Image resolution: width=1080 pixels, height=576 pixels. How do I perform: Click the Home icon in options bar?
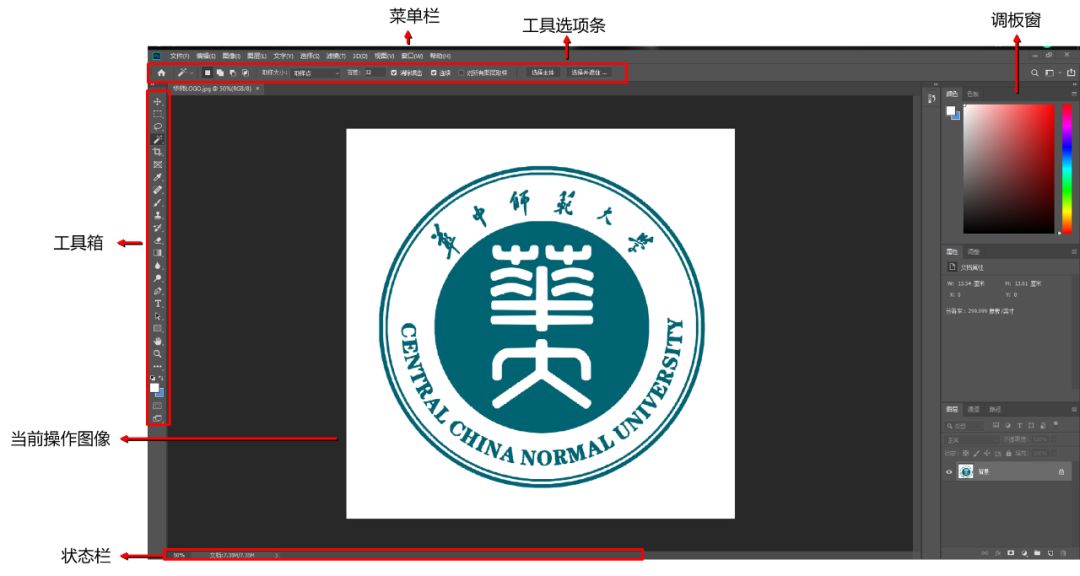(161, 72)
